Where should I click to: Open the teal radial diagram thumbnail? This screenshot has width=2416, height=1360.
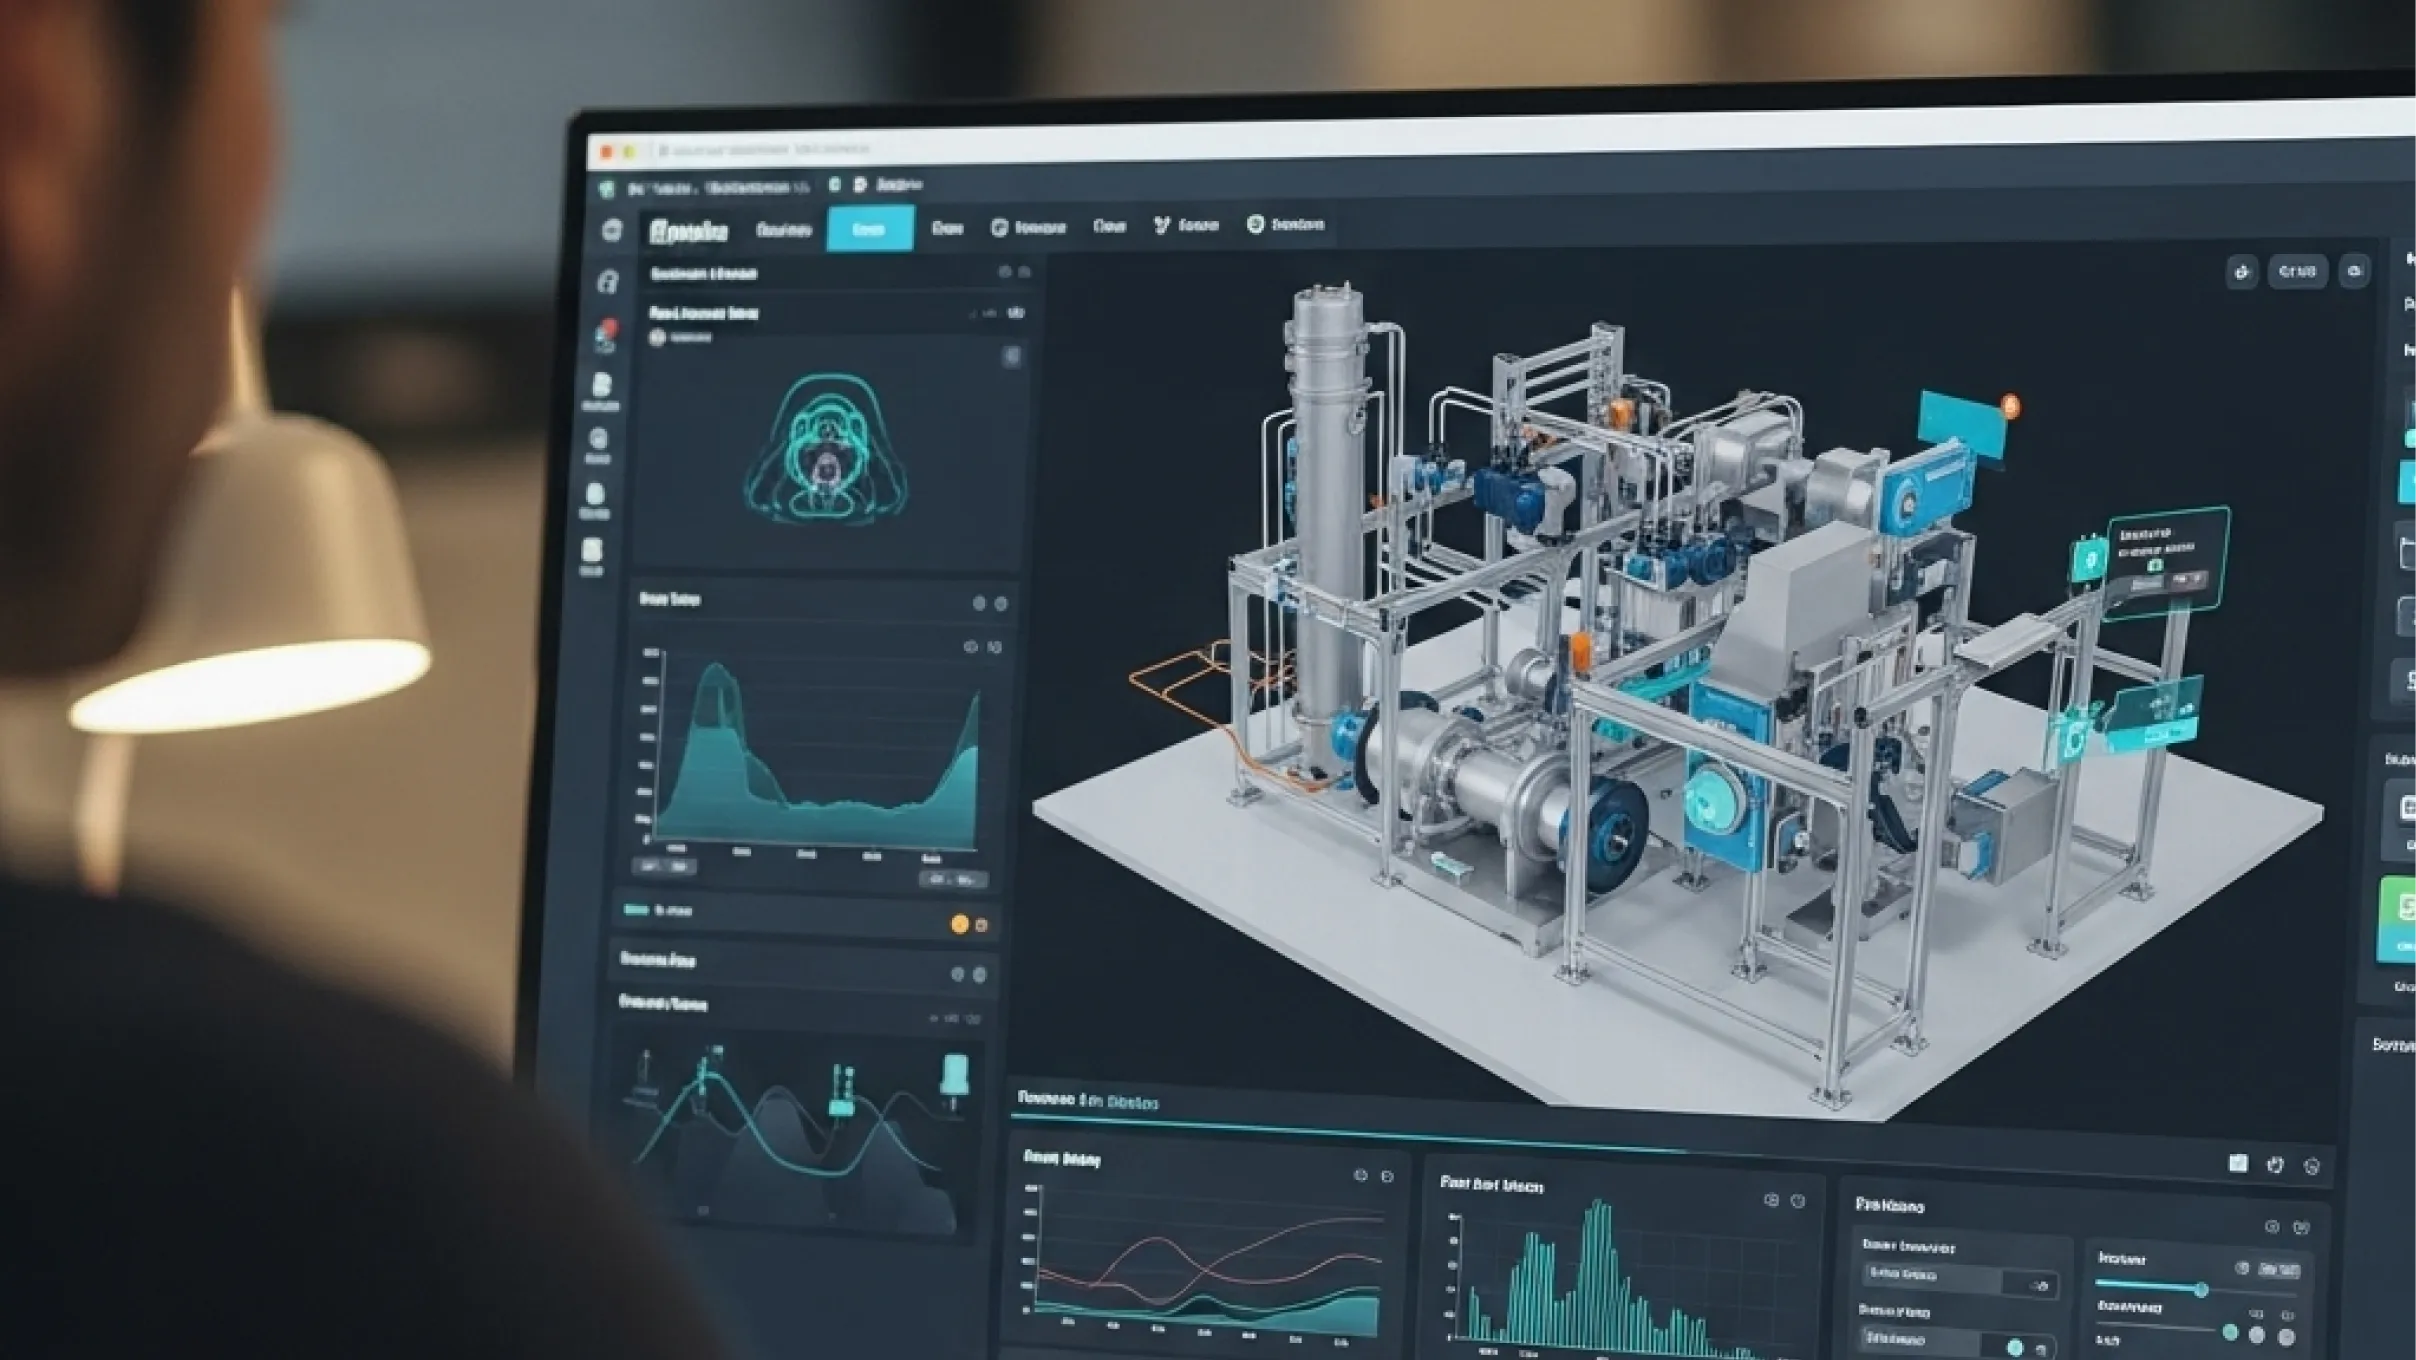(827, 450)
